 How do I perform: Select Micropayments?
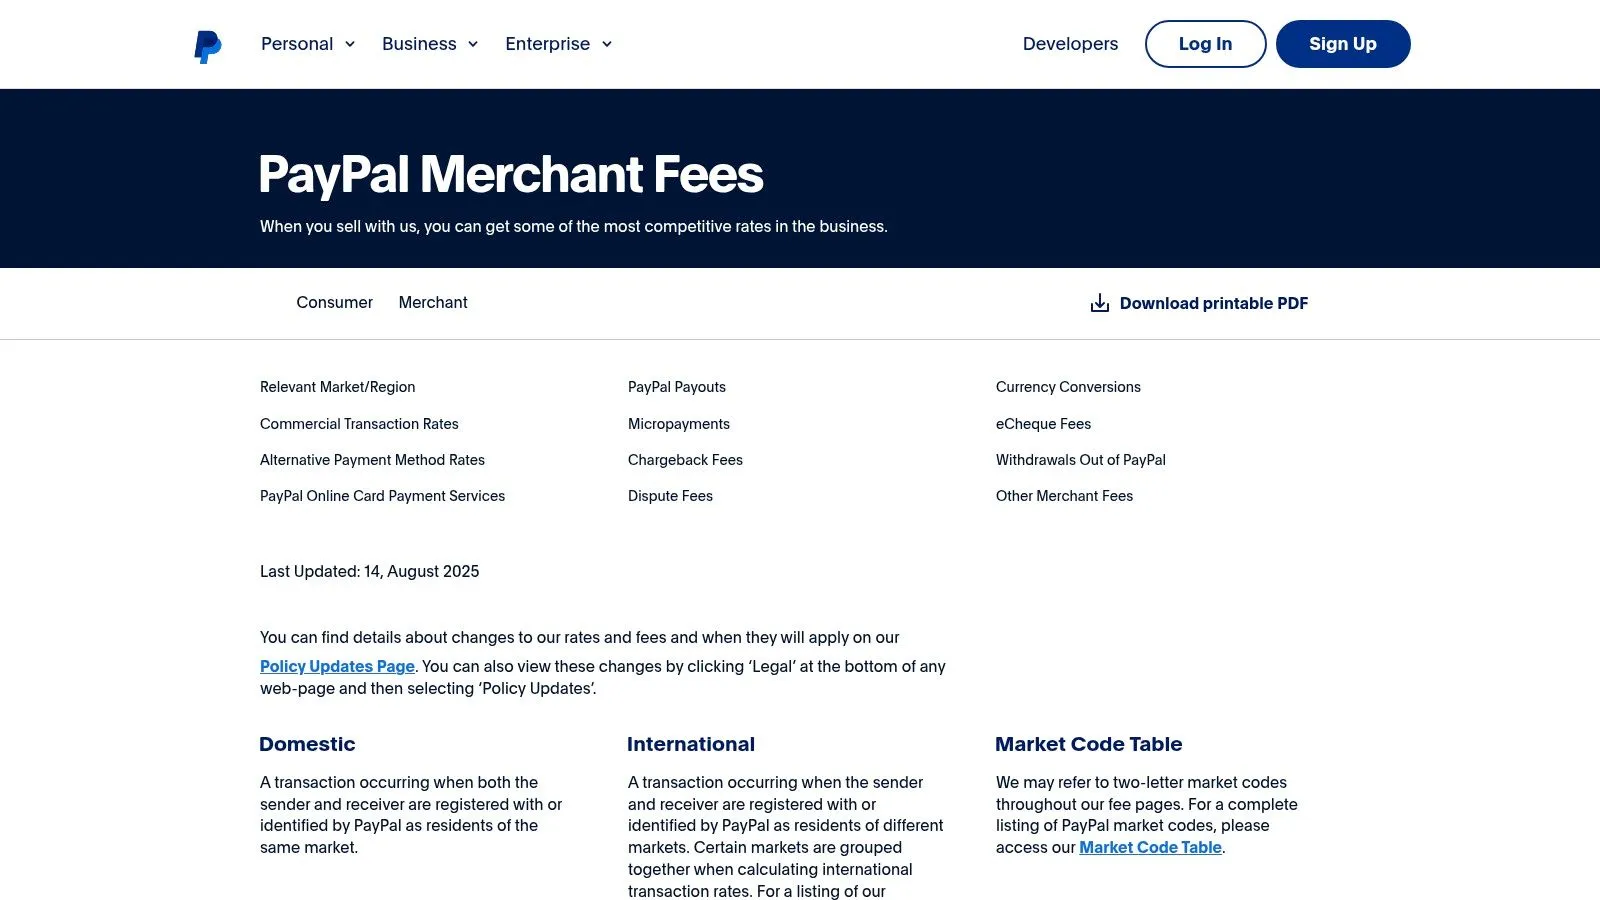click(x=678, y=423)
